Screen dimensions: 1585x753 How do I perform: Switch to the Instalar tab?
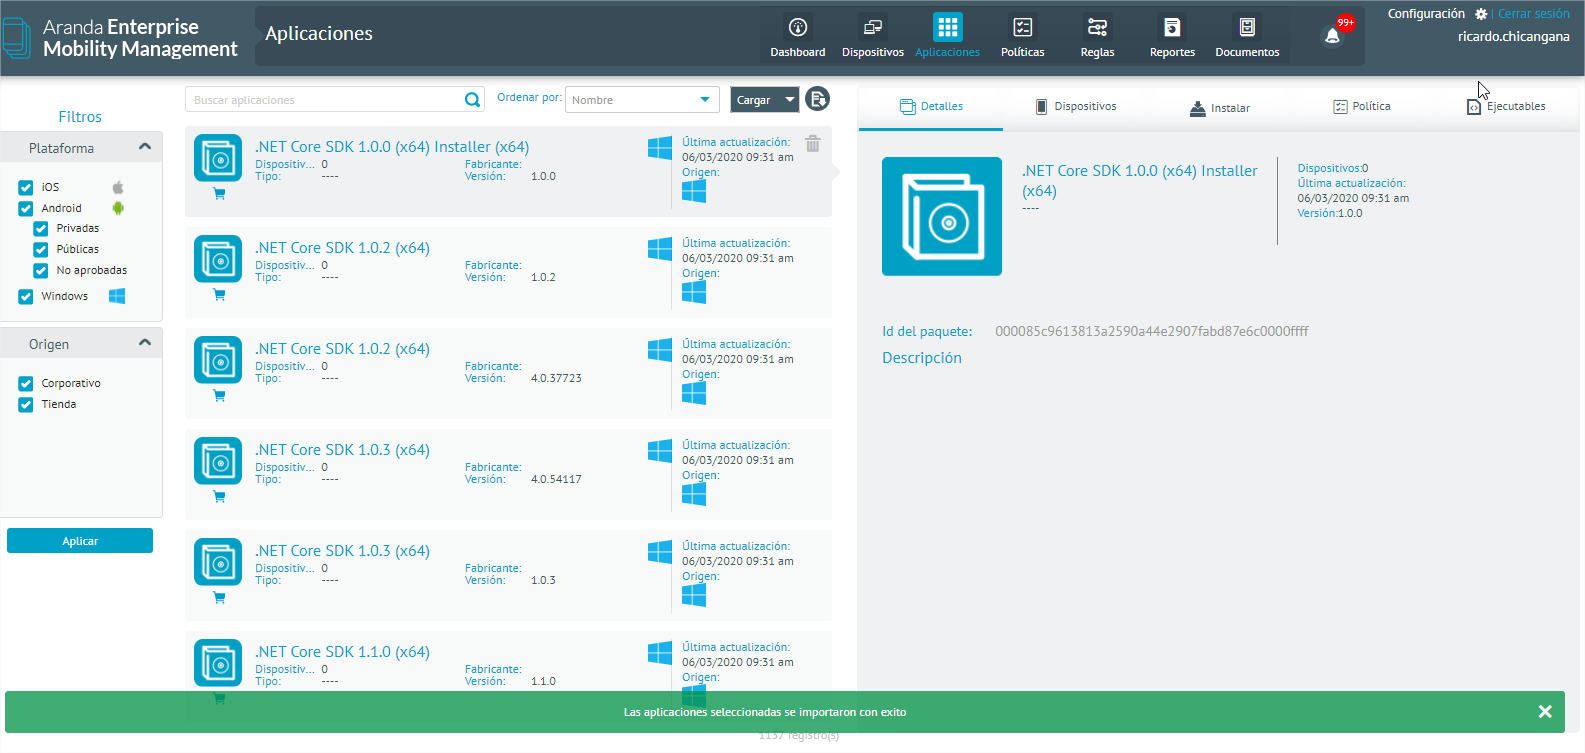pyautogui.click(x=1220, y=108)
